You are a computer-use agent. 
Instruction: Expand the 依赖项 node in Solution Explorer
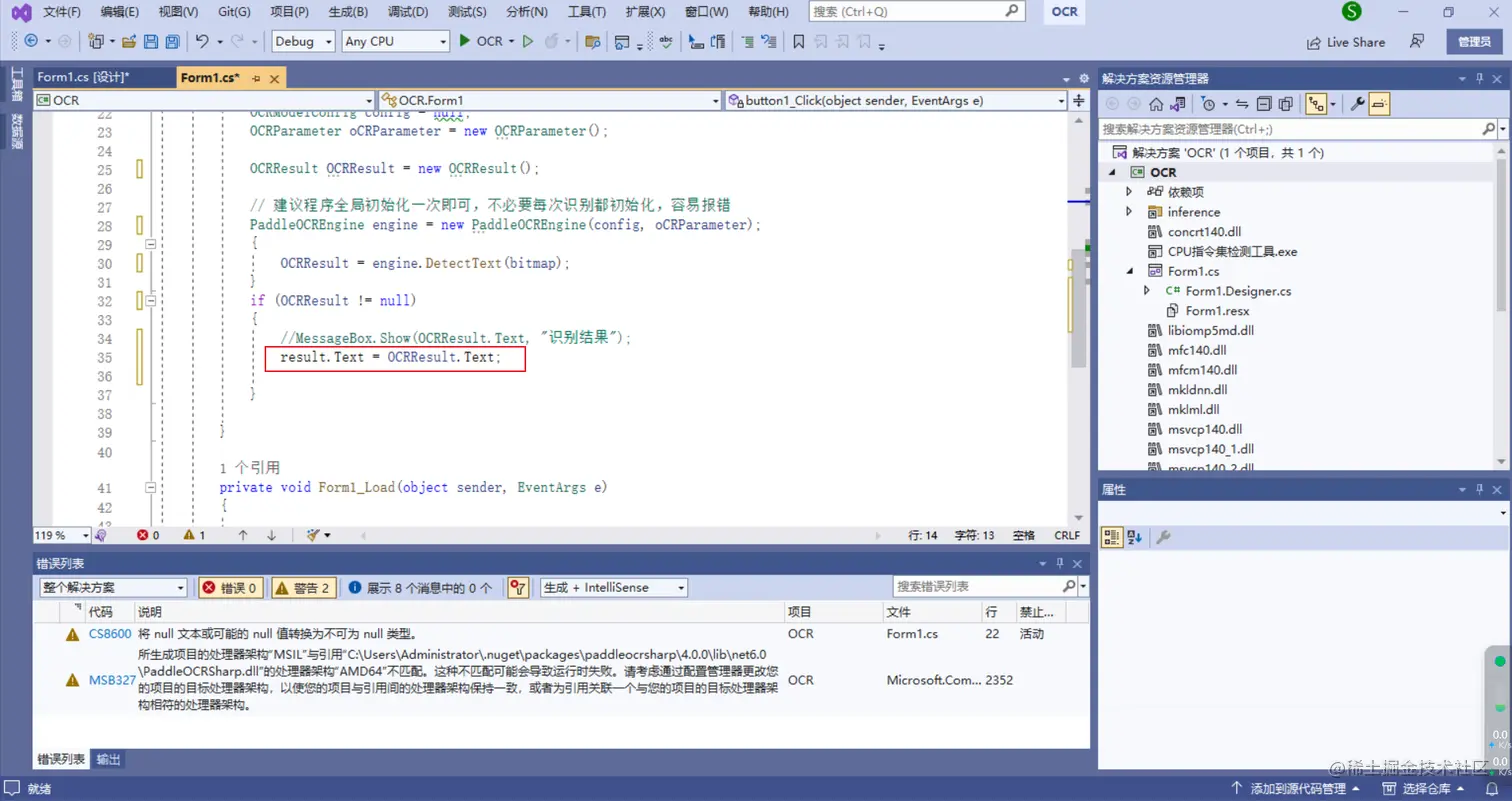click(x=1129, y=192)
